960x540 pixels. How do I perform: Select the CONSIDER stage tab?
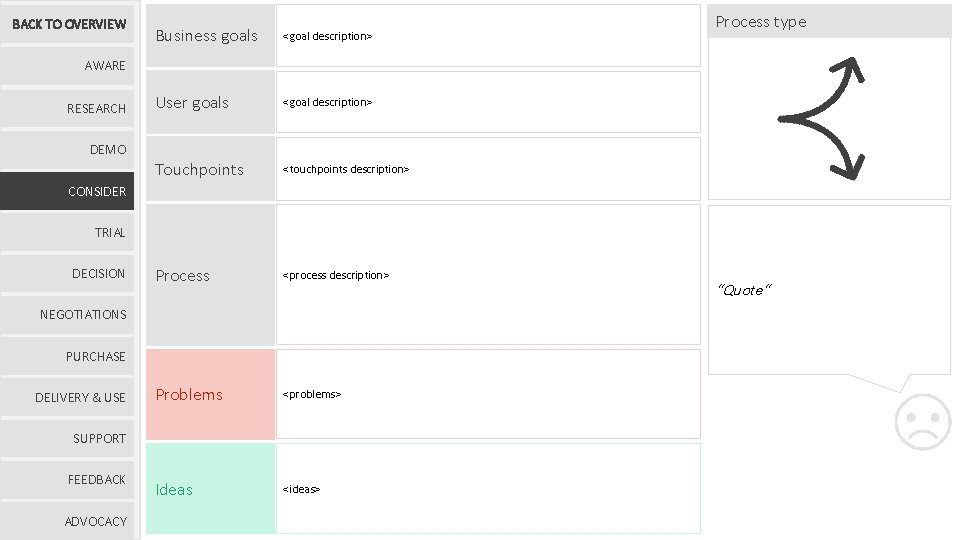pyautogui.click(x=69, y=191)
